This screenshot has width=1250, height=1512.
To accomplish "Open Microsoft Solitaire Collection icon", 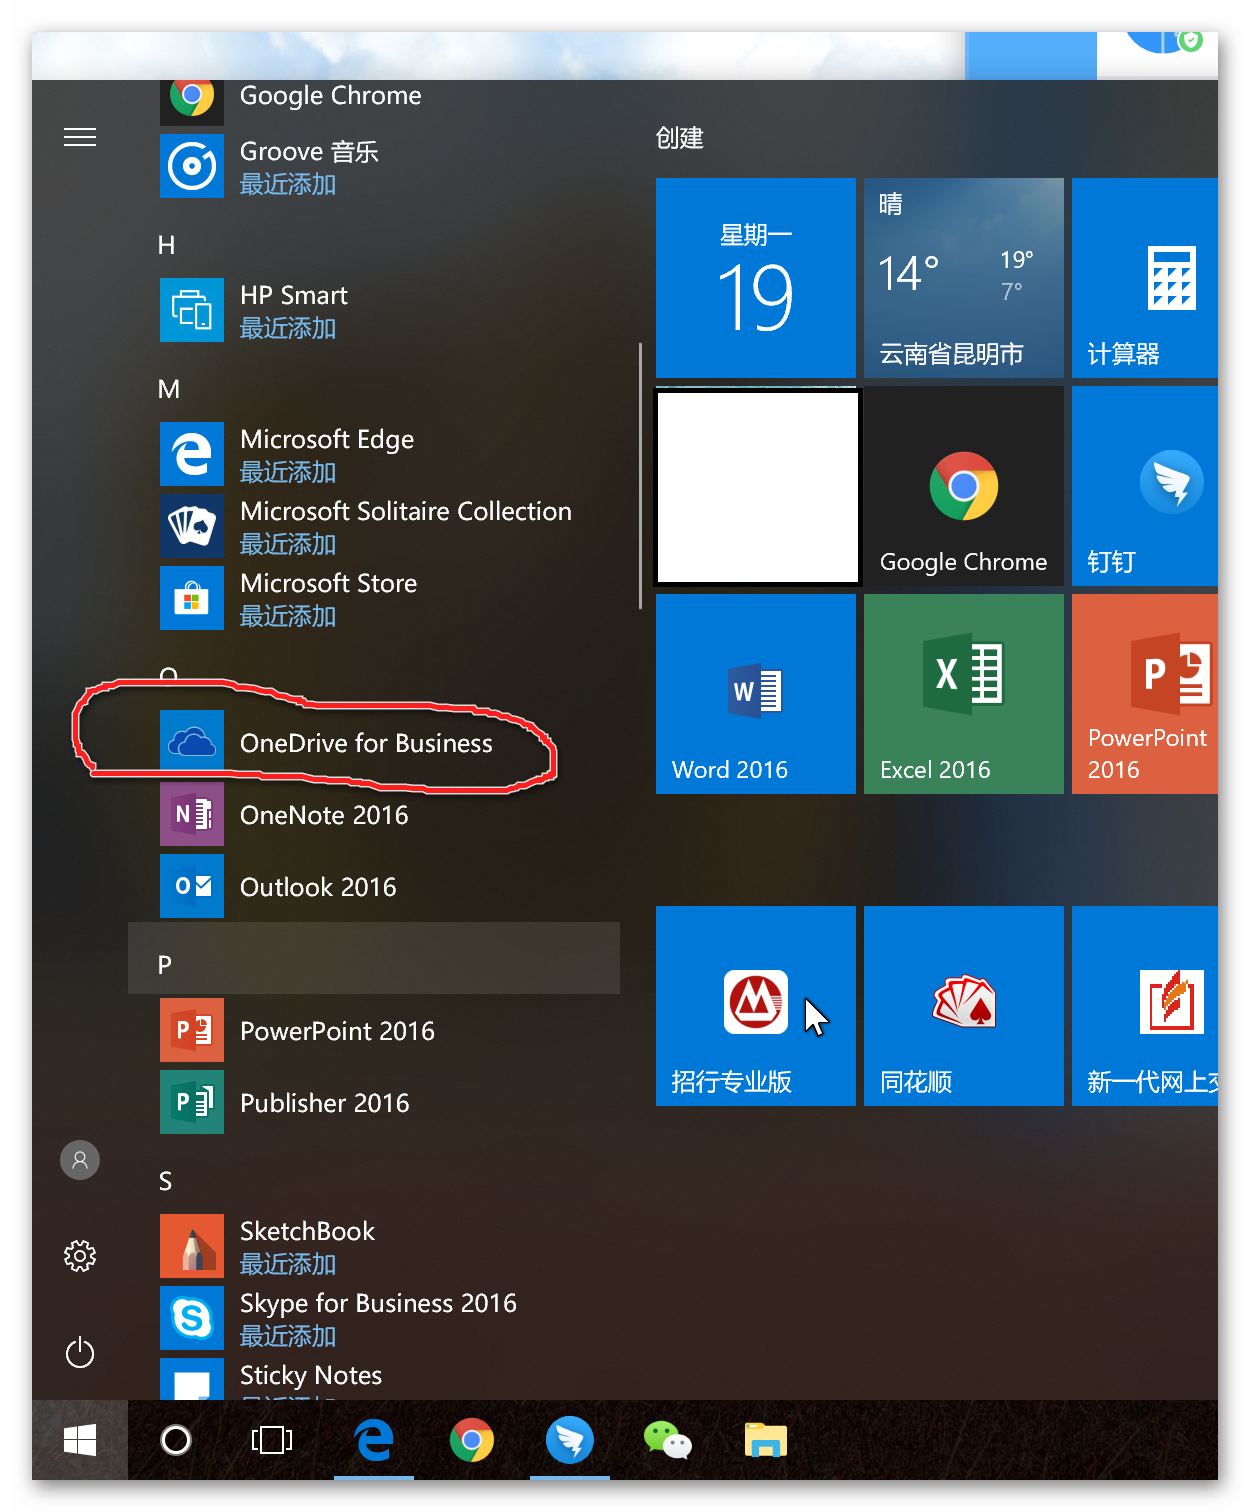I will coord(192,526).
